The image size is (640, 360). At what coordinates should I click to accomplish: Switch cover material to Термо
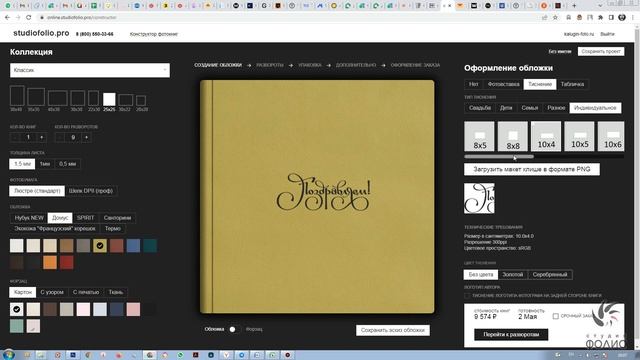[x=113, y=229]
